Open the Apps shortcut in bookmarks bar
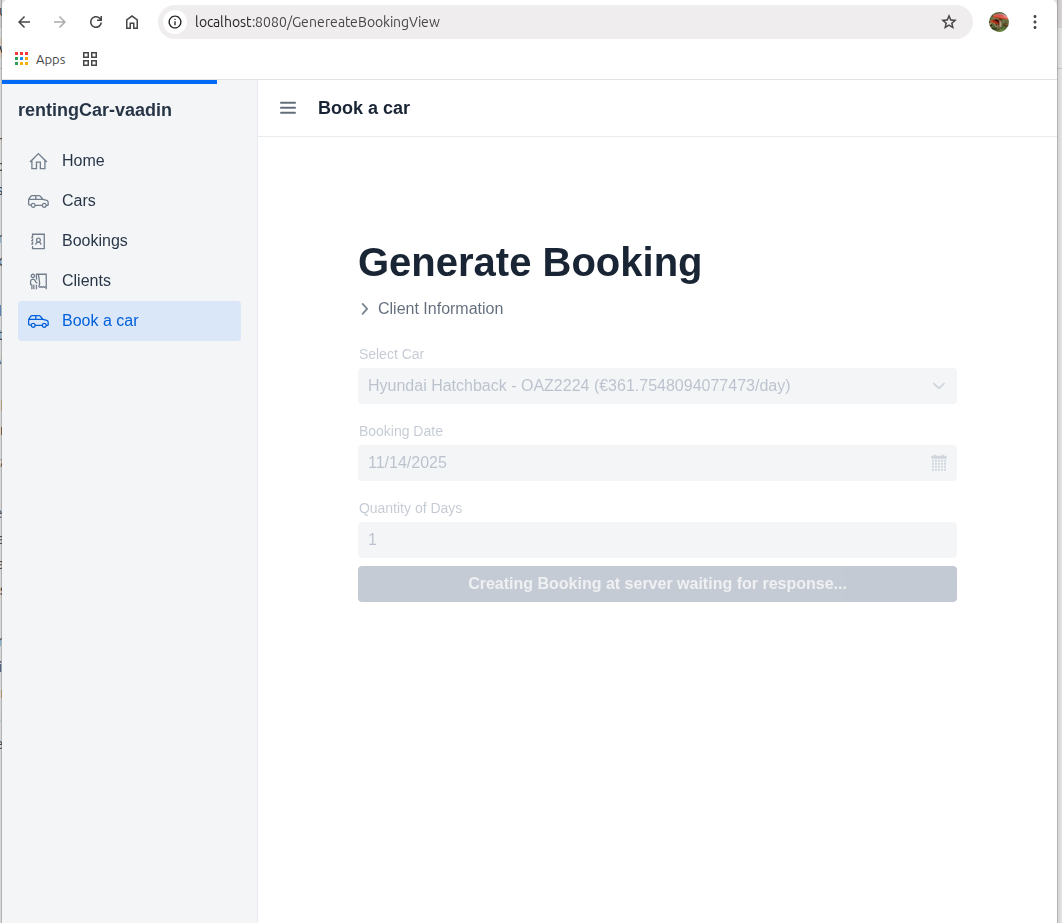 [40, 59]
